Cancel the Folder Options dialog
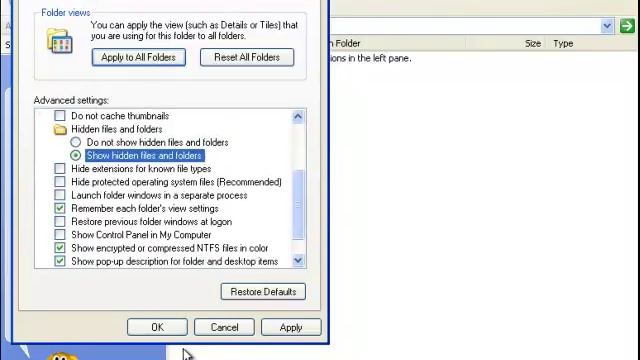The height and width of the screenshot is (360, 640). click(224, 327)
